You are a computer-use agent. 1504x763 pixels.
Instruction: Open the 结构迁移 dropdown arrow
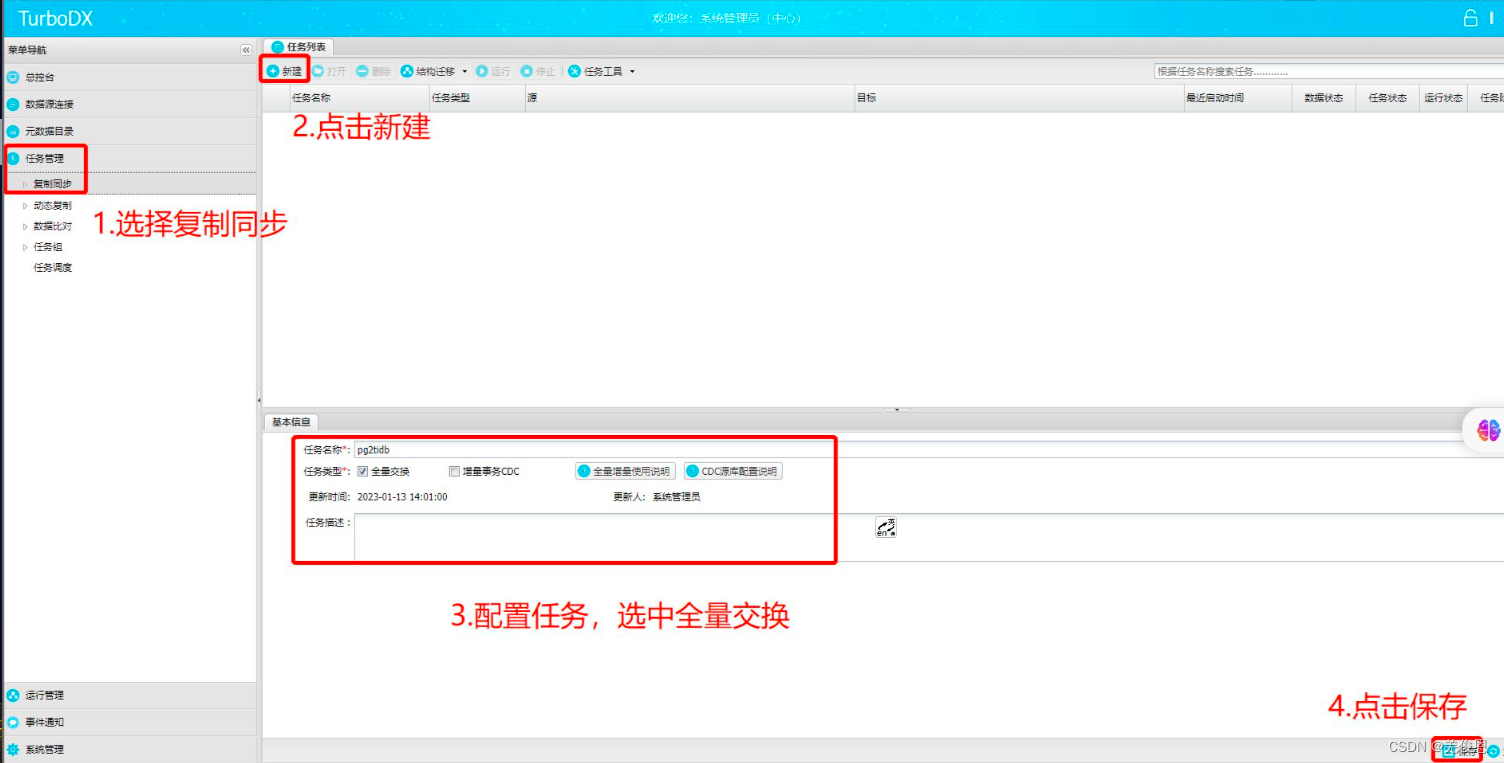465,72
